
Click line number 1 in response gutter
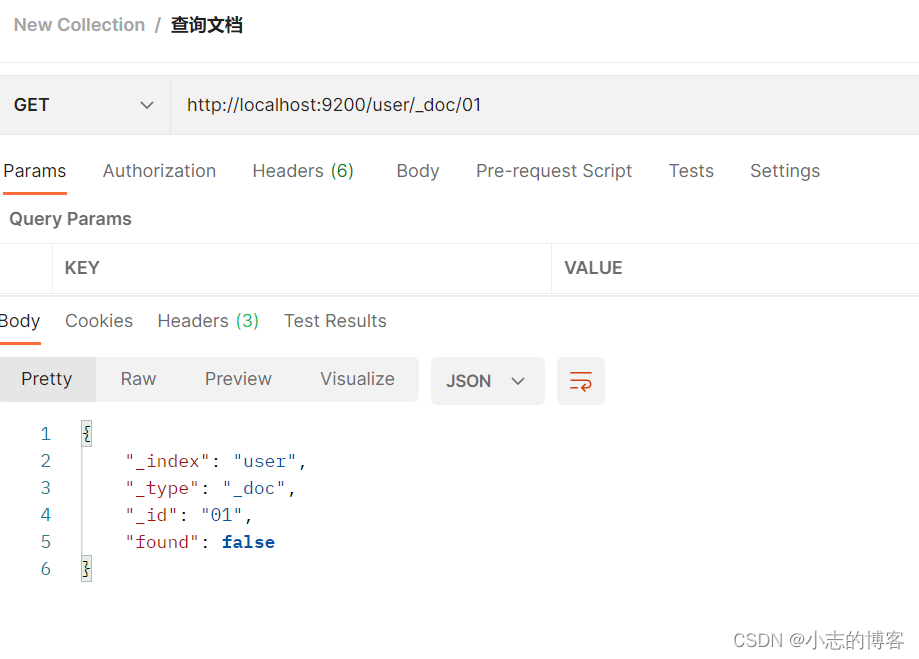45,434
